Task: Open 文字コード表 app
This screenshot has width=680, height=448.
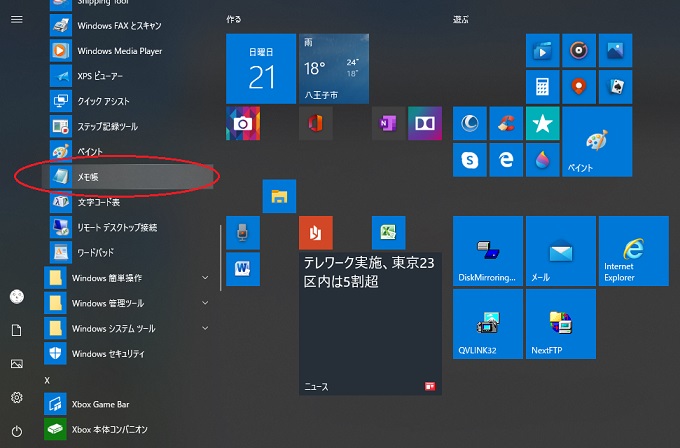Action: [128, 202]
